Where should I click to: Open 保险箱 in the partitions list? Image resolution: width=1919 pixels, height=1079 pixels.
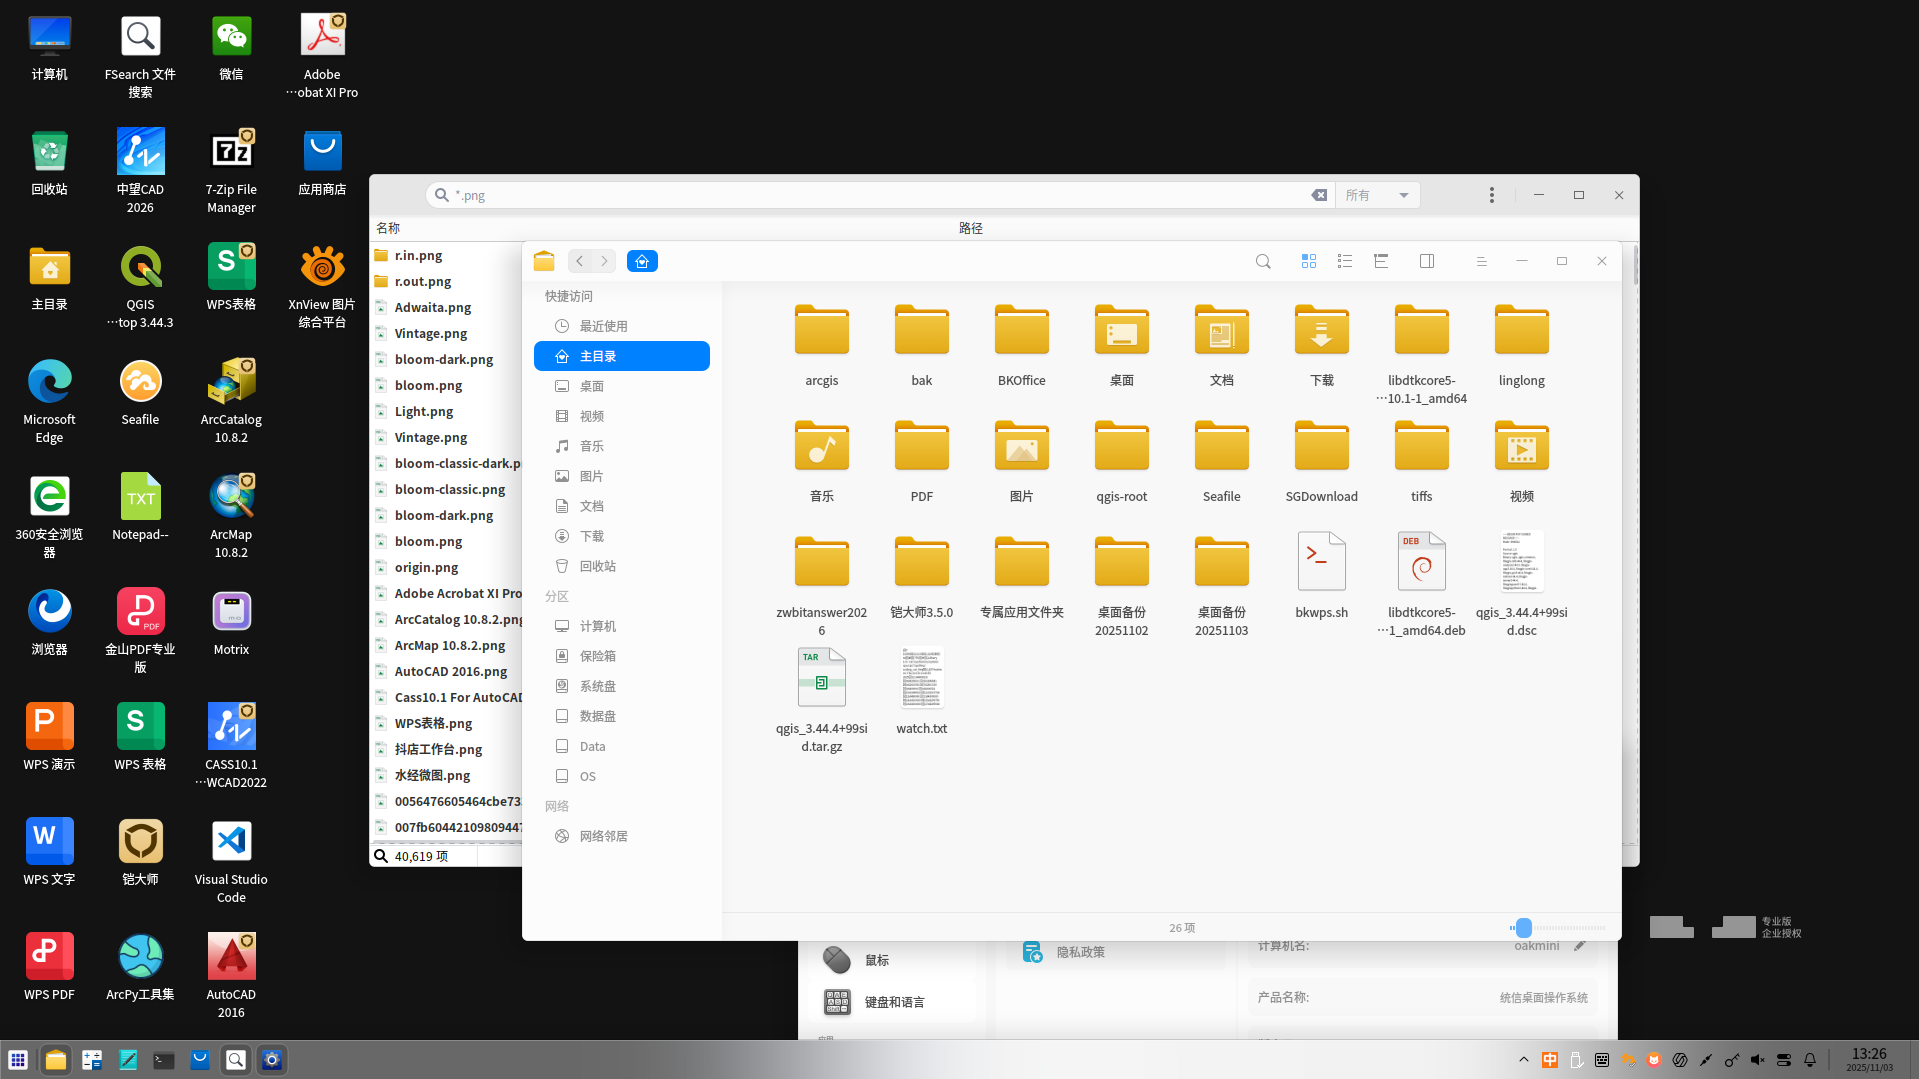pos(622,656)
